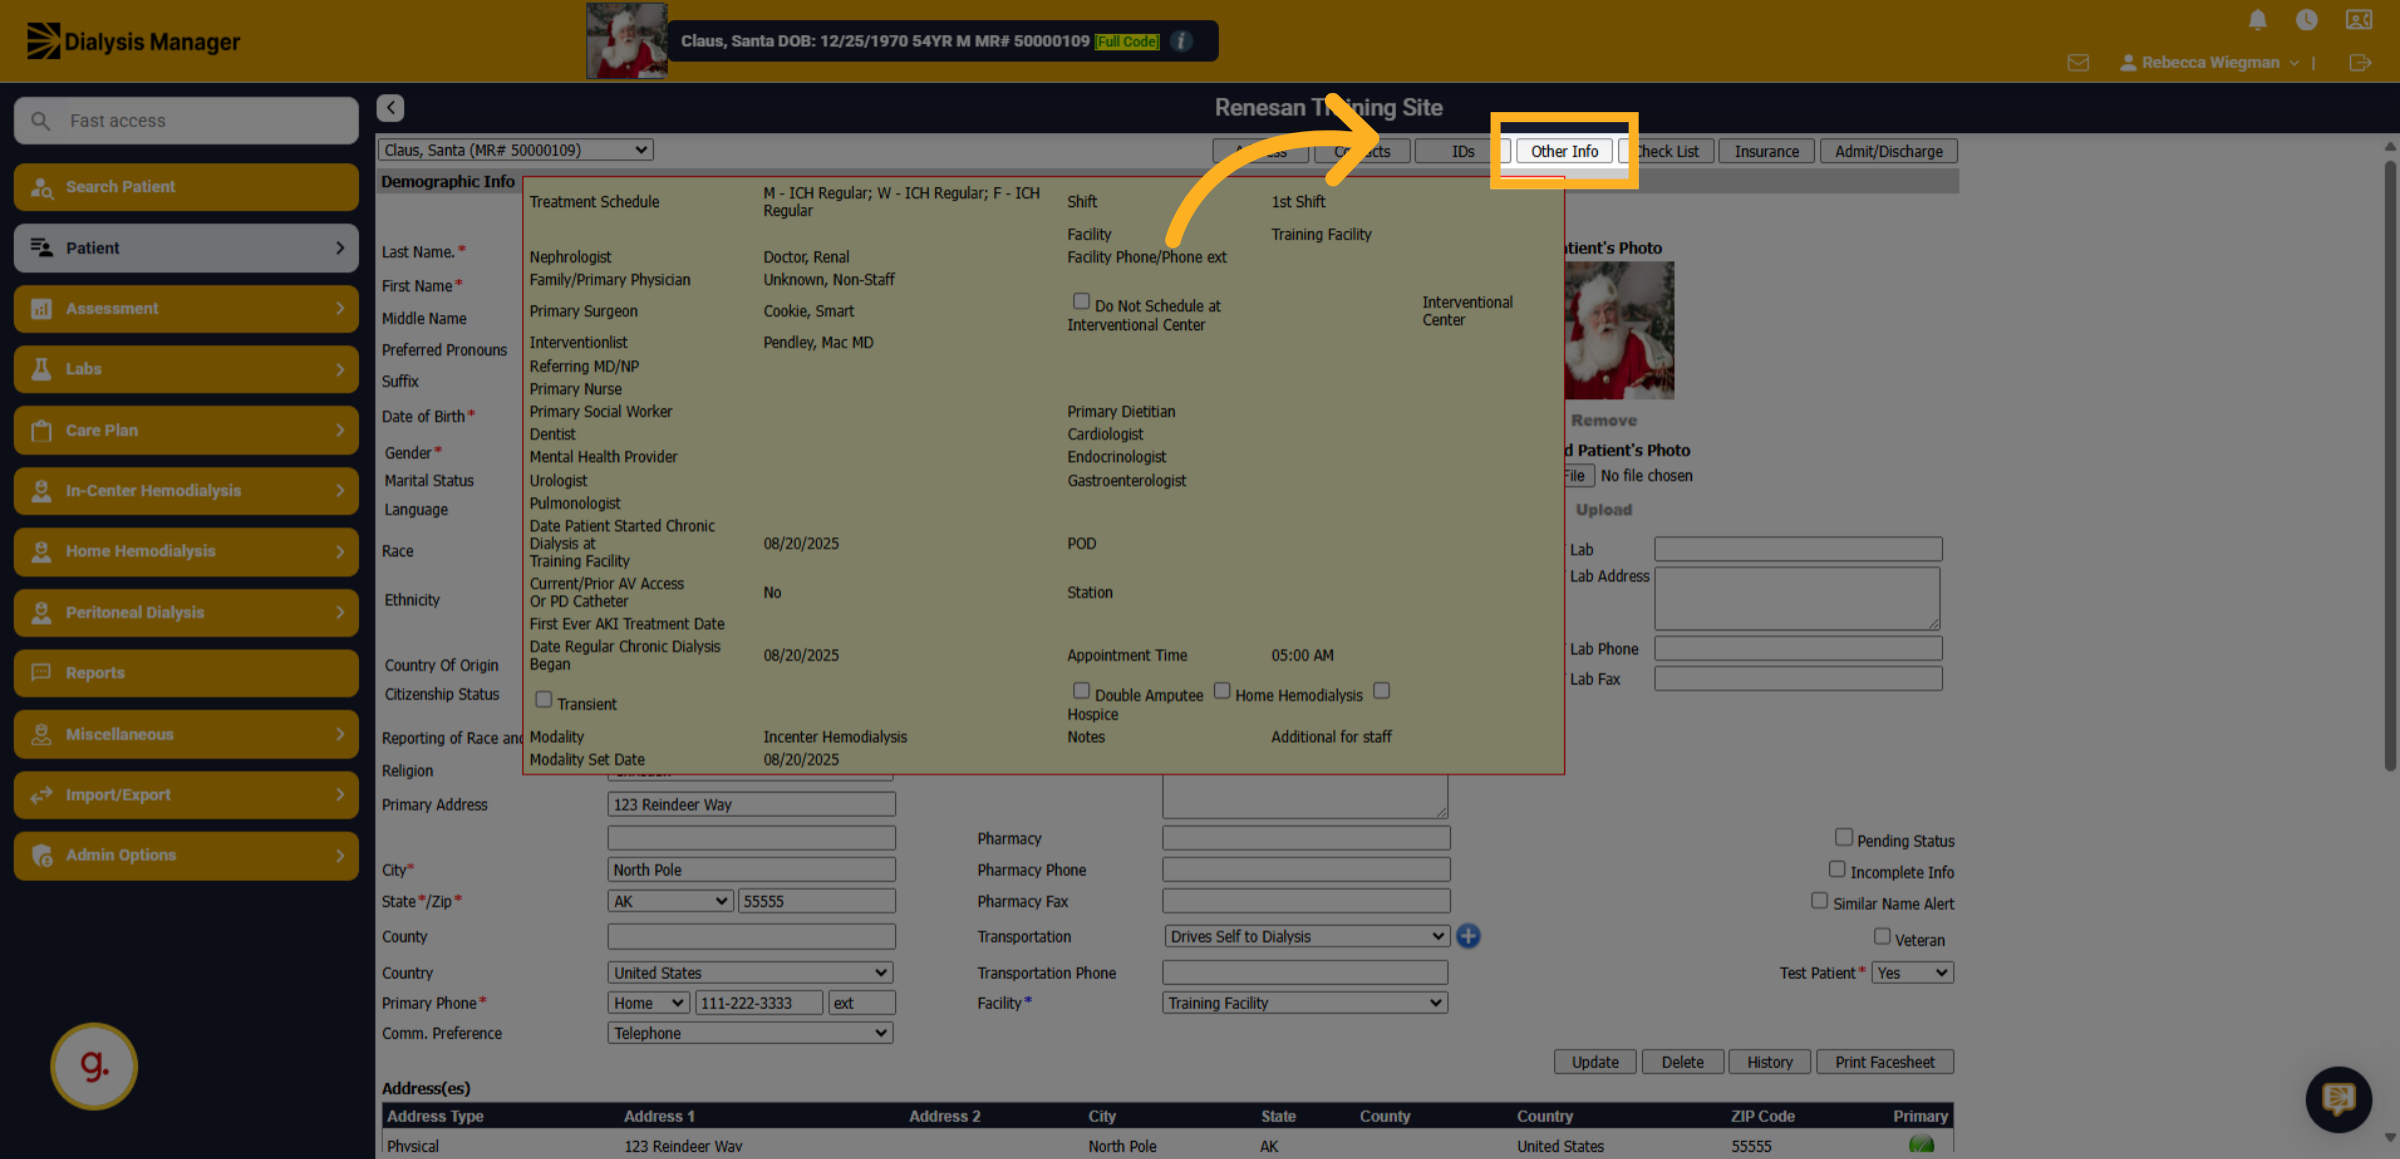
Task: Check the Veteran checkbox
Action: [x=1882, y=936]
